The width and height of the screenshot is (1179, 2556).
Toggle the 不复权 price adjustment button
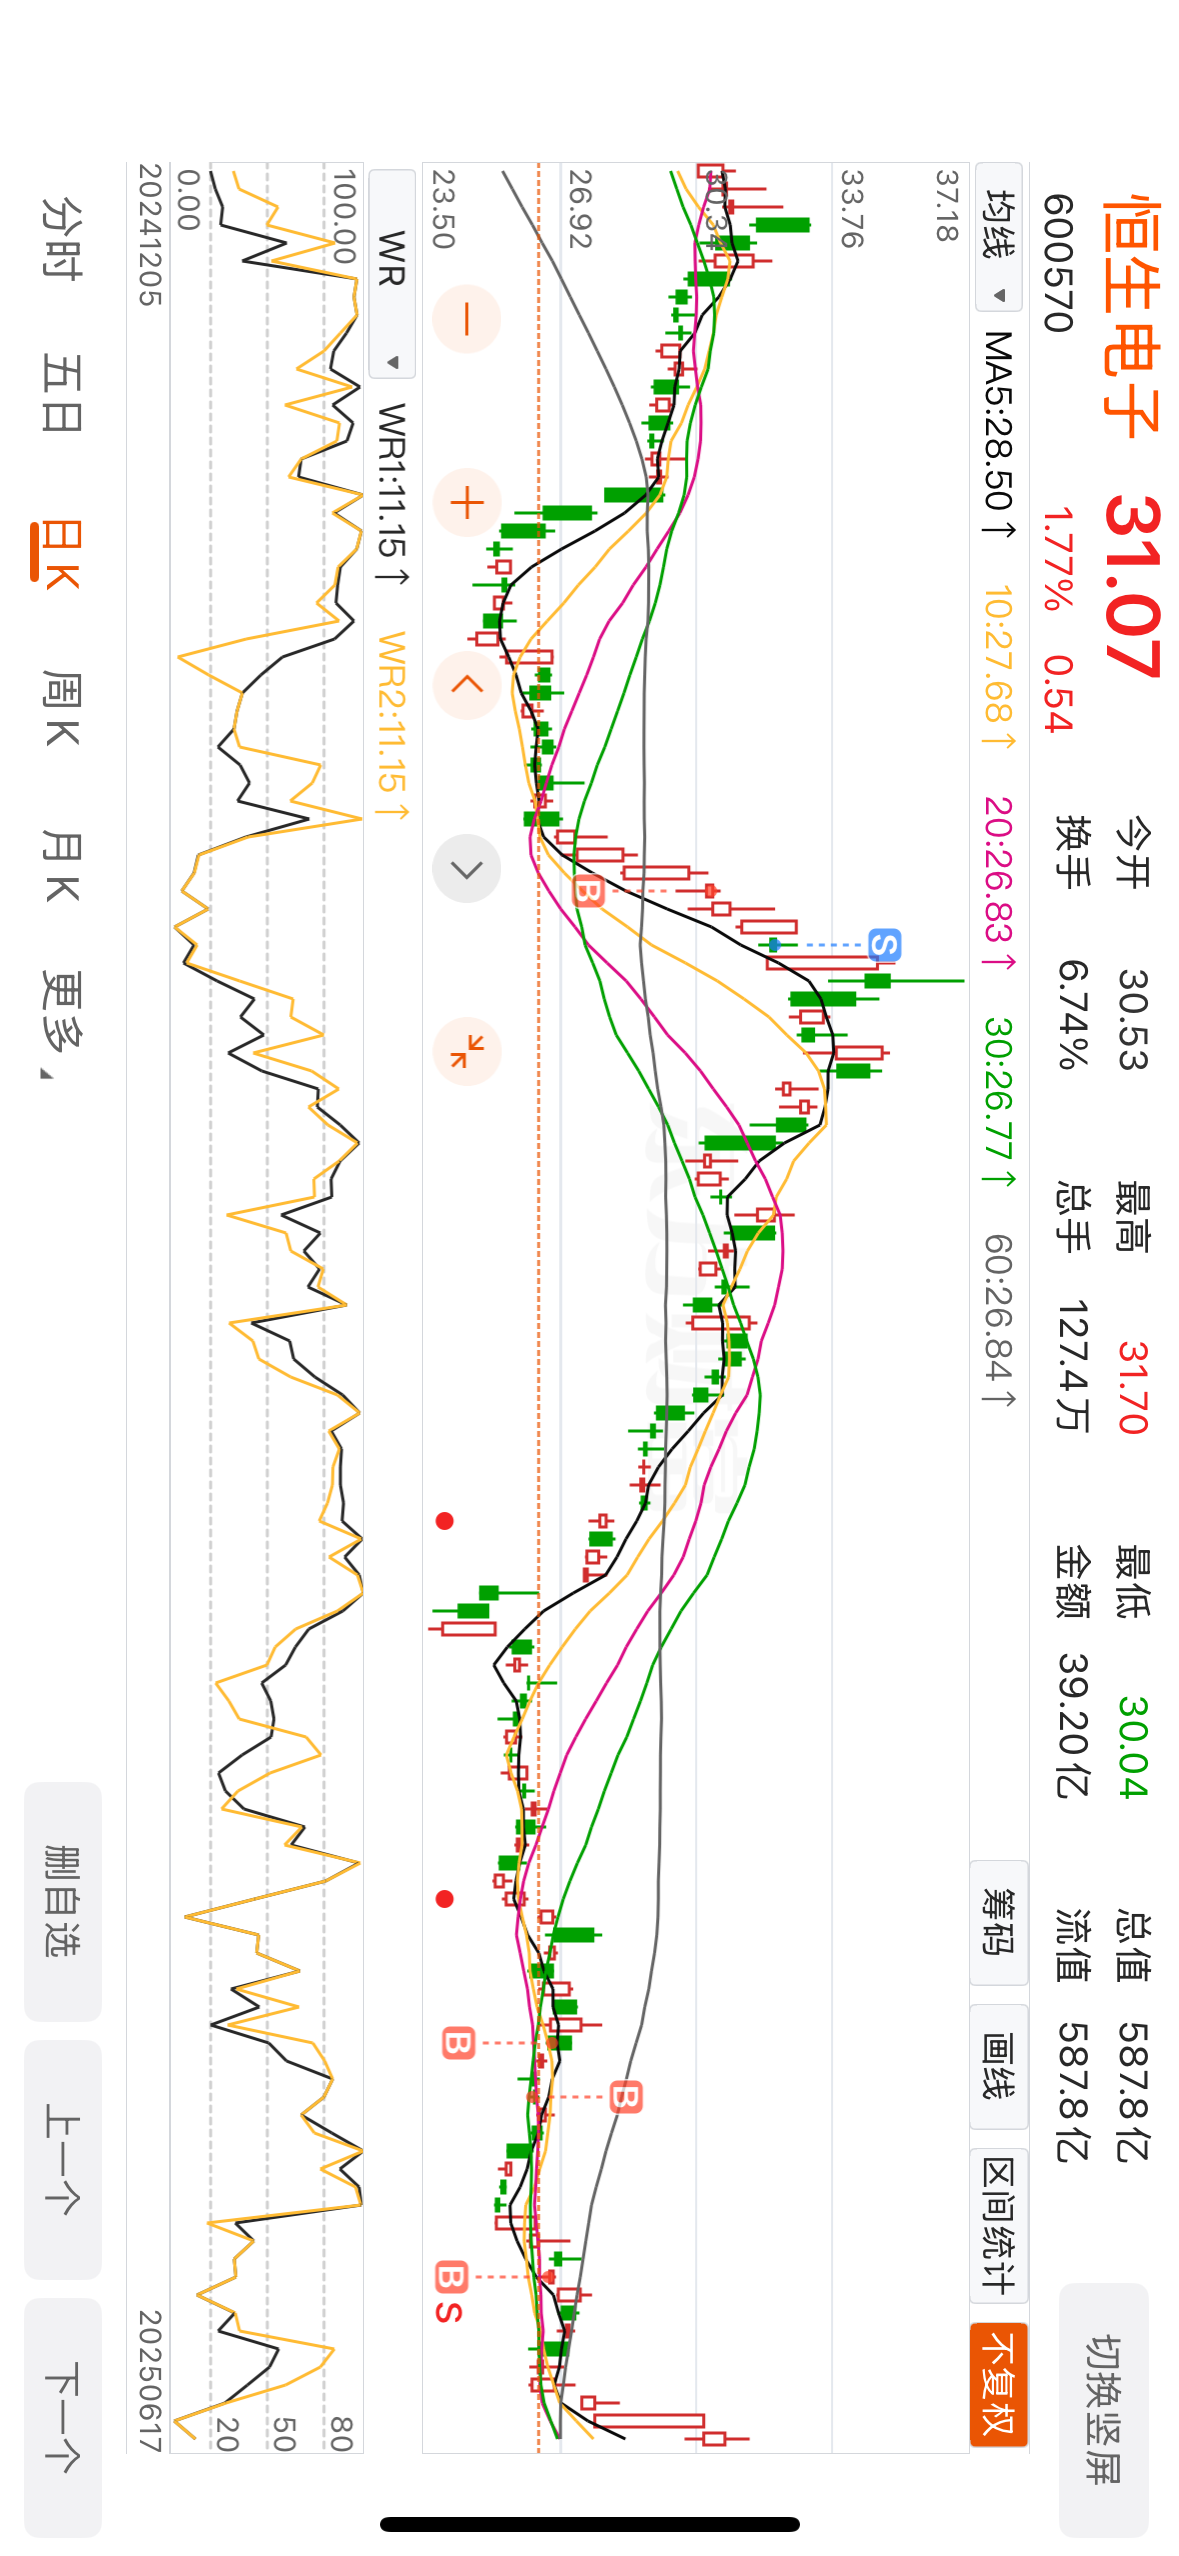pos(998,2383)
